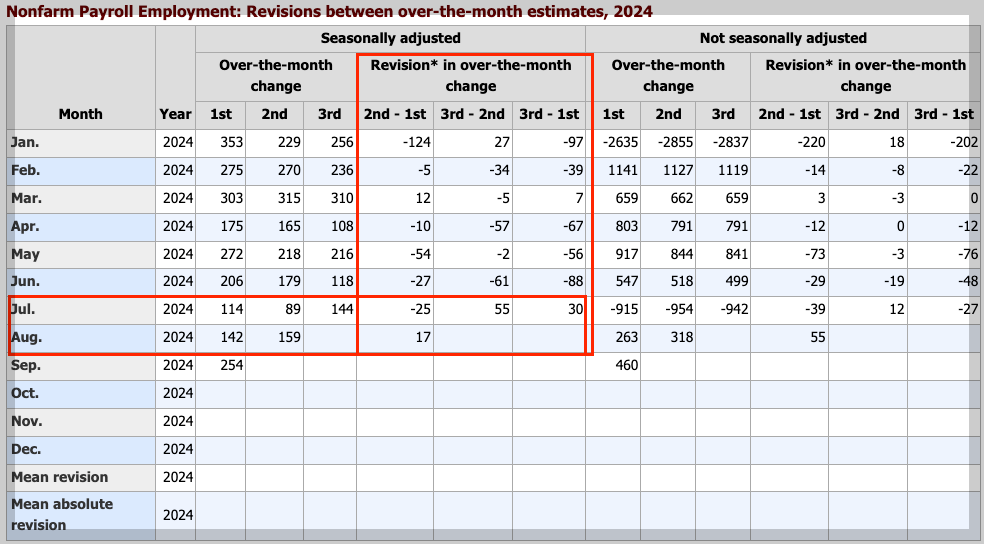Click the 'Seasonally adjusted' column group header
984x544 pixels.
(390, 38)
